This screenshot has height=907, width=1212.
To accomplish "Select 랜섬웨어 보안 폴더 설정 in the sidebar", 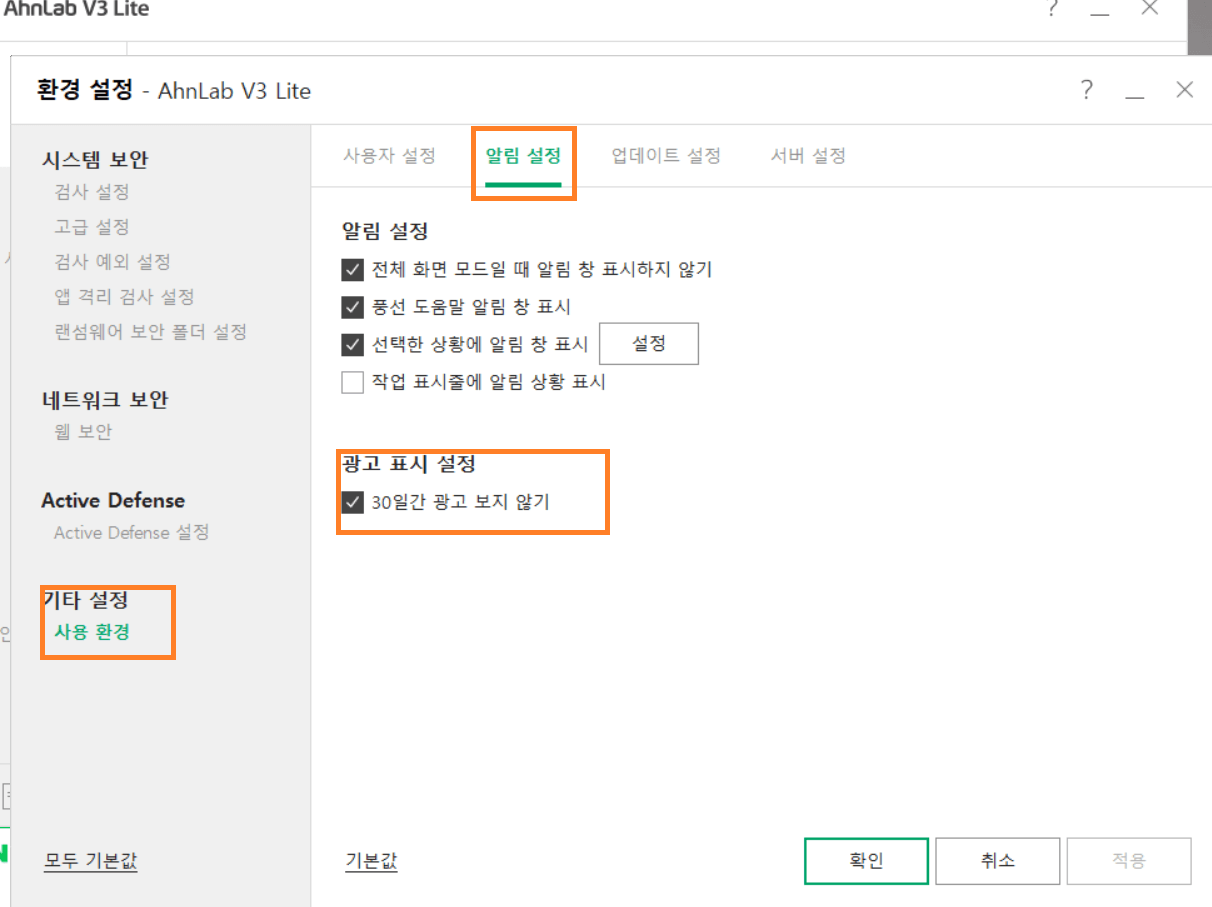I will [x=150, y=332].
